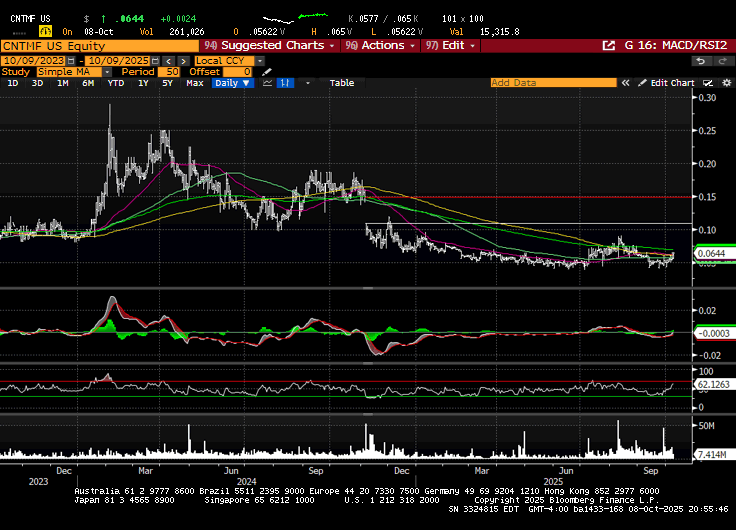
Task: Open the Actions menu
Action: (x=381, y=46)
